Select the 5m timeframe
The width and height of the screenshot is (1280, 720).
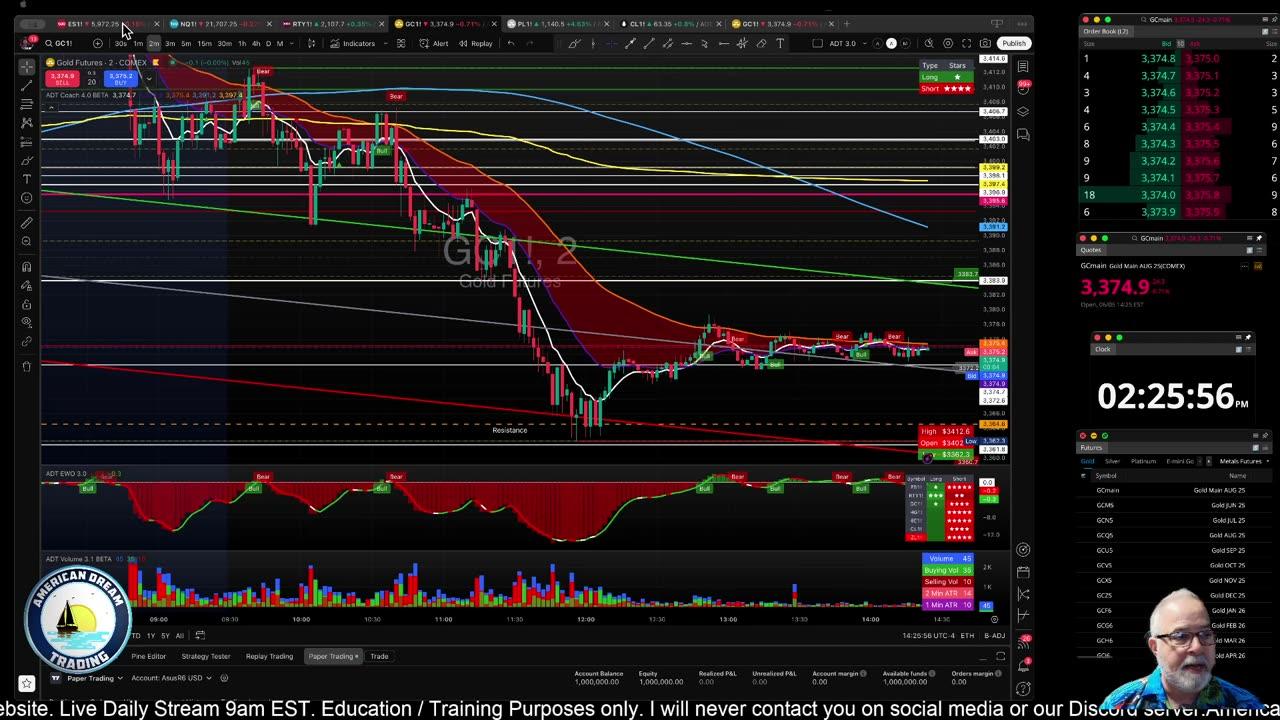click(186, 43)
